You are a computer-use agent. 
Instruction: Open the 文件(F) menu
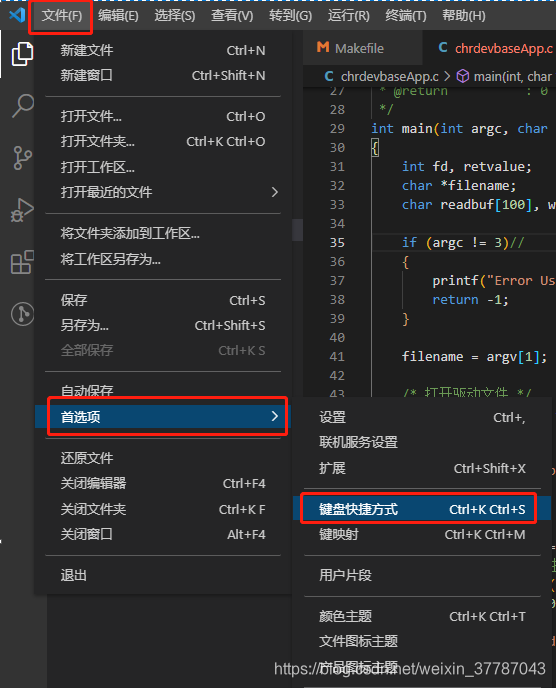[61, 16]
